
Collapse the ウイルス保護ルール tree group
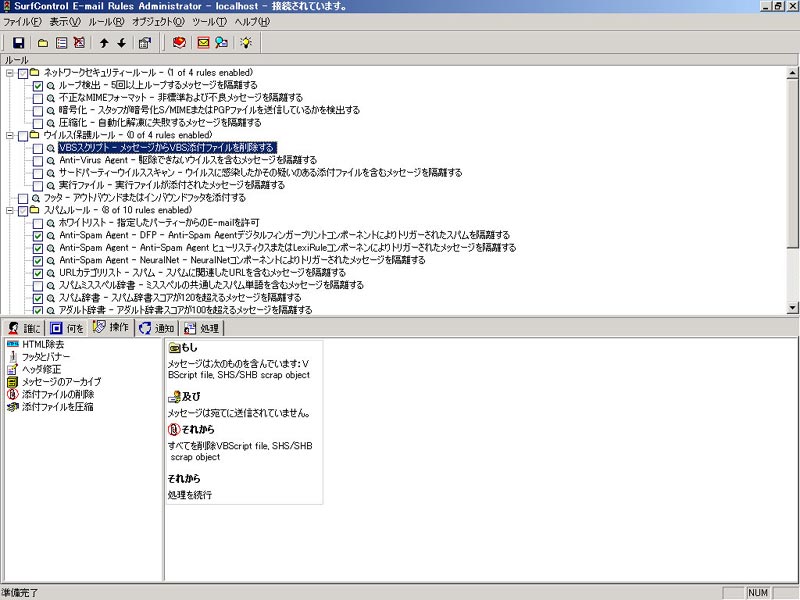coord(10,135)
